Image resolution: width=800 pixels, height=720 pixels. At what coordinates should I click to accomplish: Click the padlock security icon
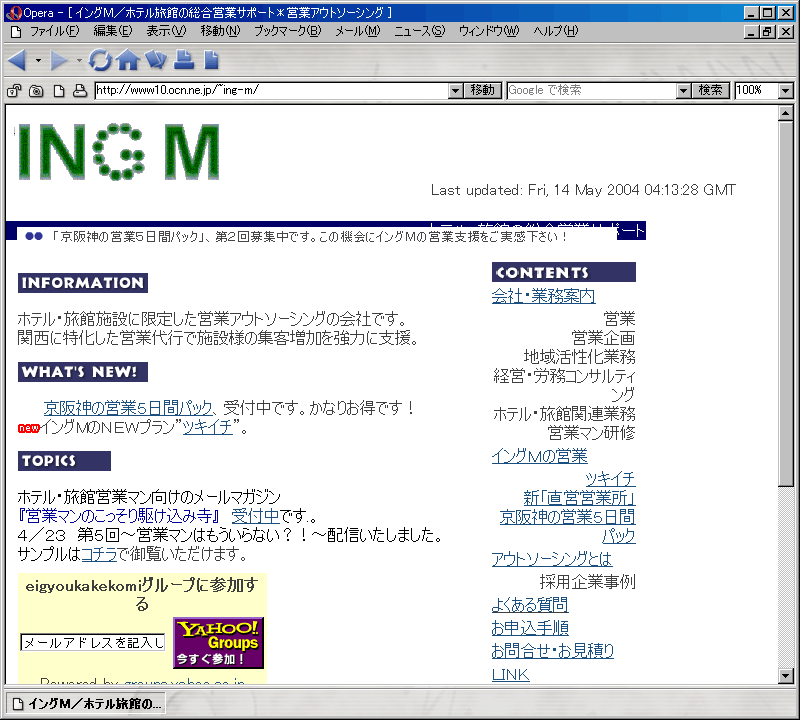[14, 91]
